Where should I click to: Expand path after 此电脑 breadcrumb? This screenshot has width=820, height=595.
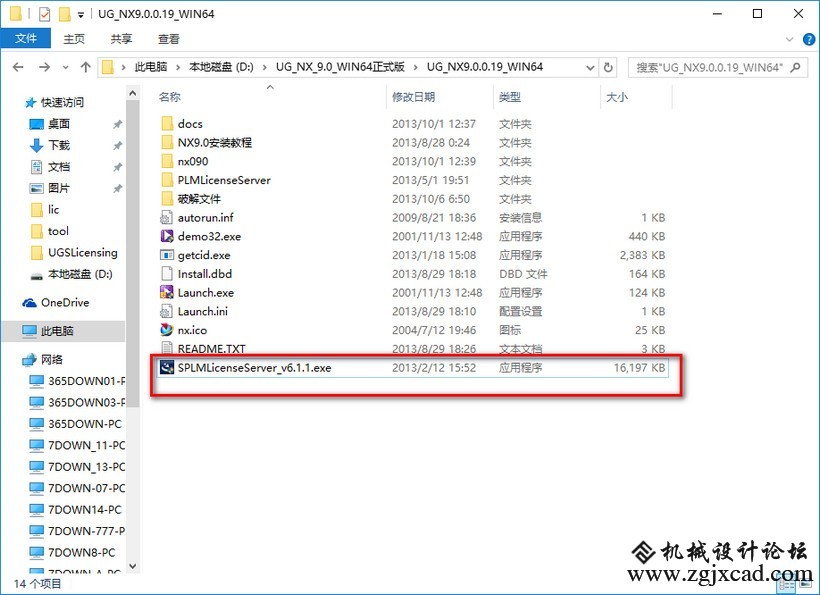click(x=178, y=67)
